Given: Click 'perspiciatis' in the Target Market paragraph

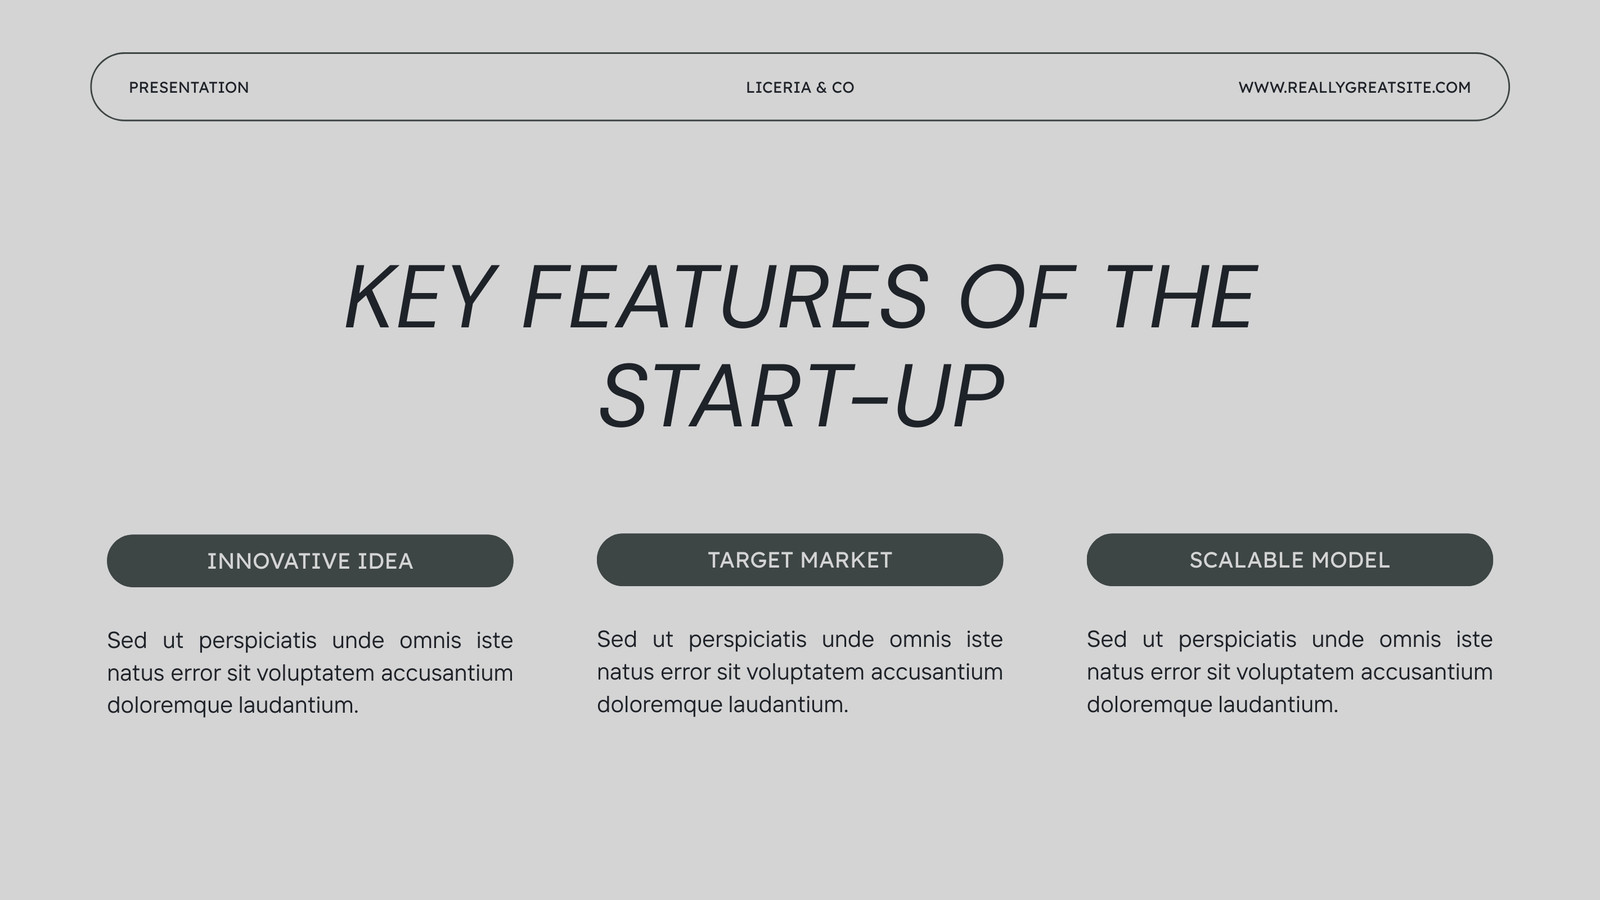Looking at the screenshot, I should [x=747, y=639].
